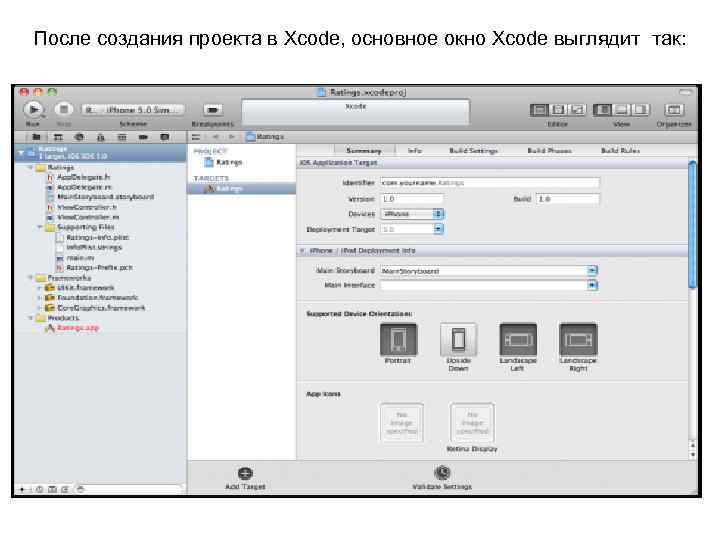Image resolution: width=720 pixels, height=540 pixels.
Task: Open the Main Storyboard combo box arrow
Action: tap(592, 270)
